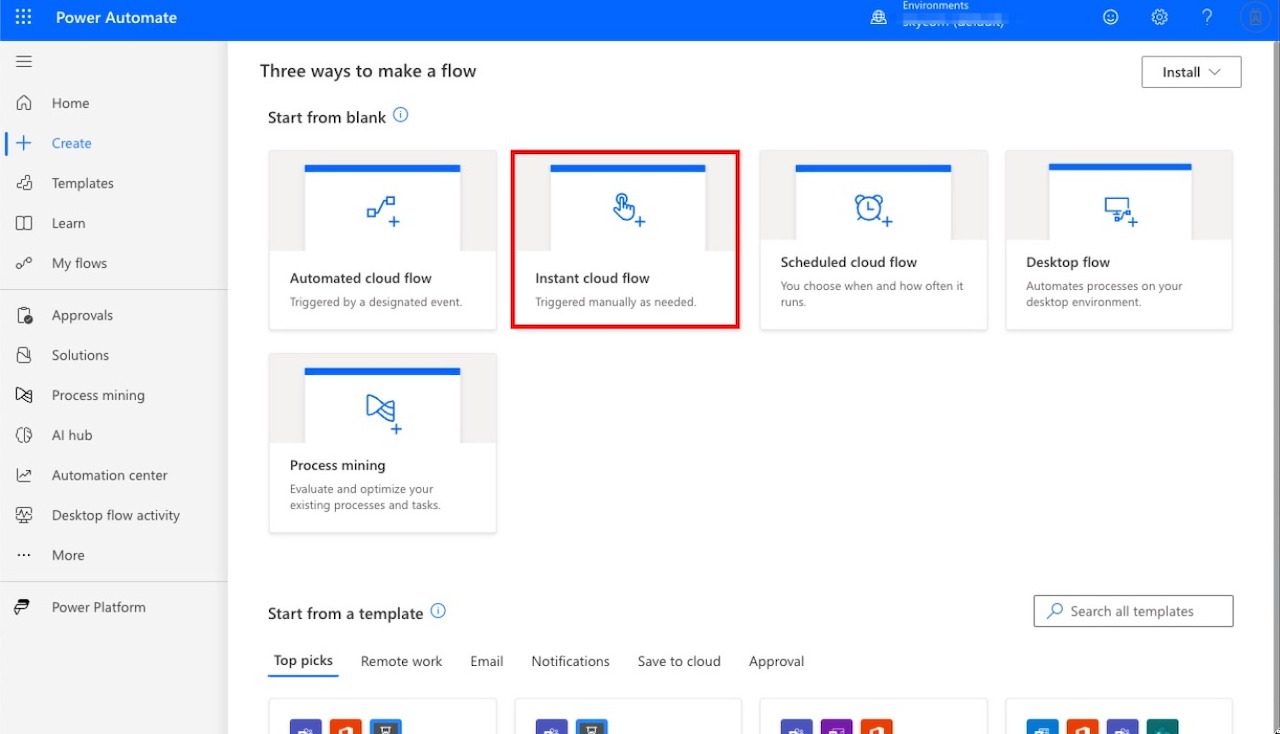
Task: Expand the More item in the sidebar
Action: pyautogui.click(x=67, y=555)
